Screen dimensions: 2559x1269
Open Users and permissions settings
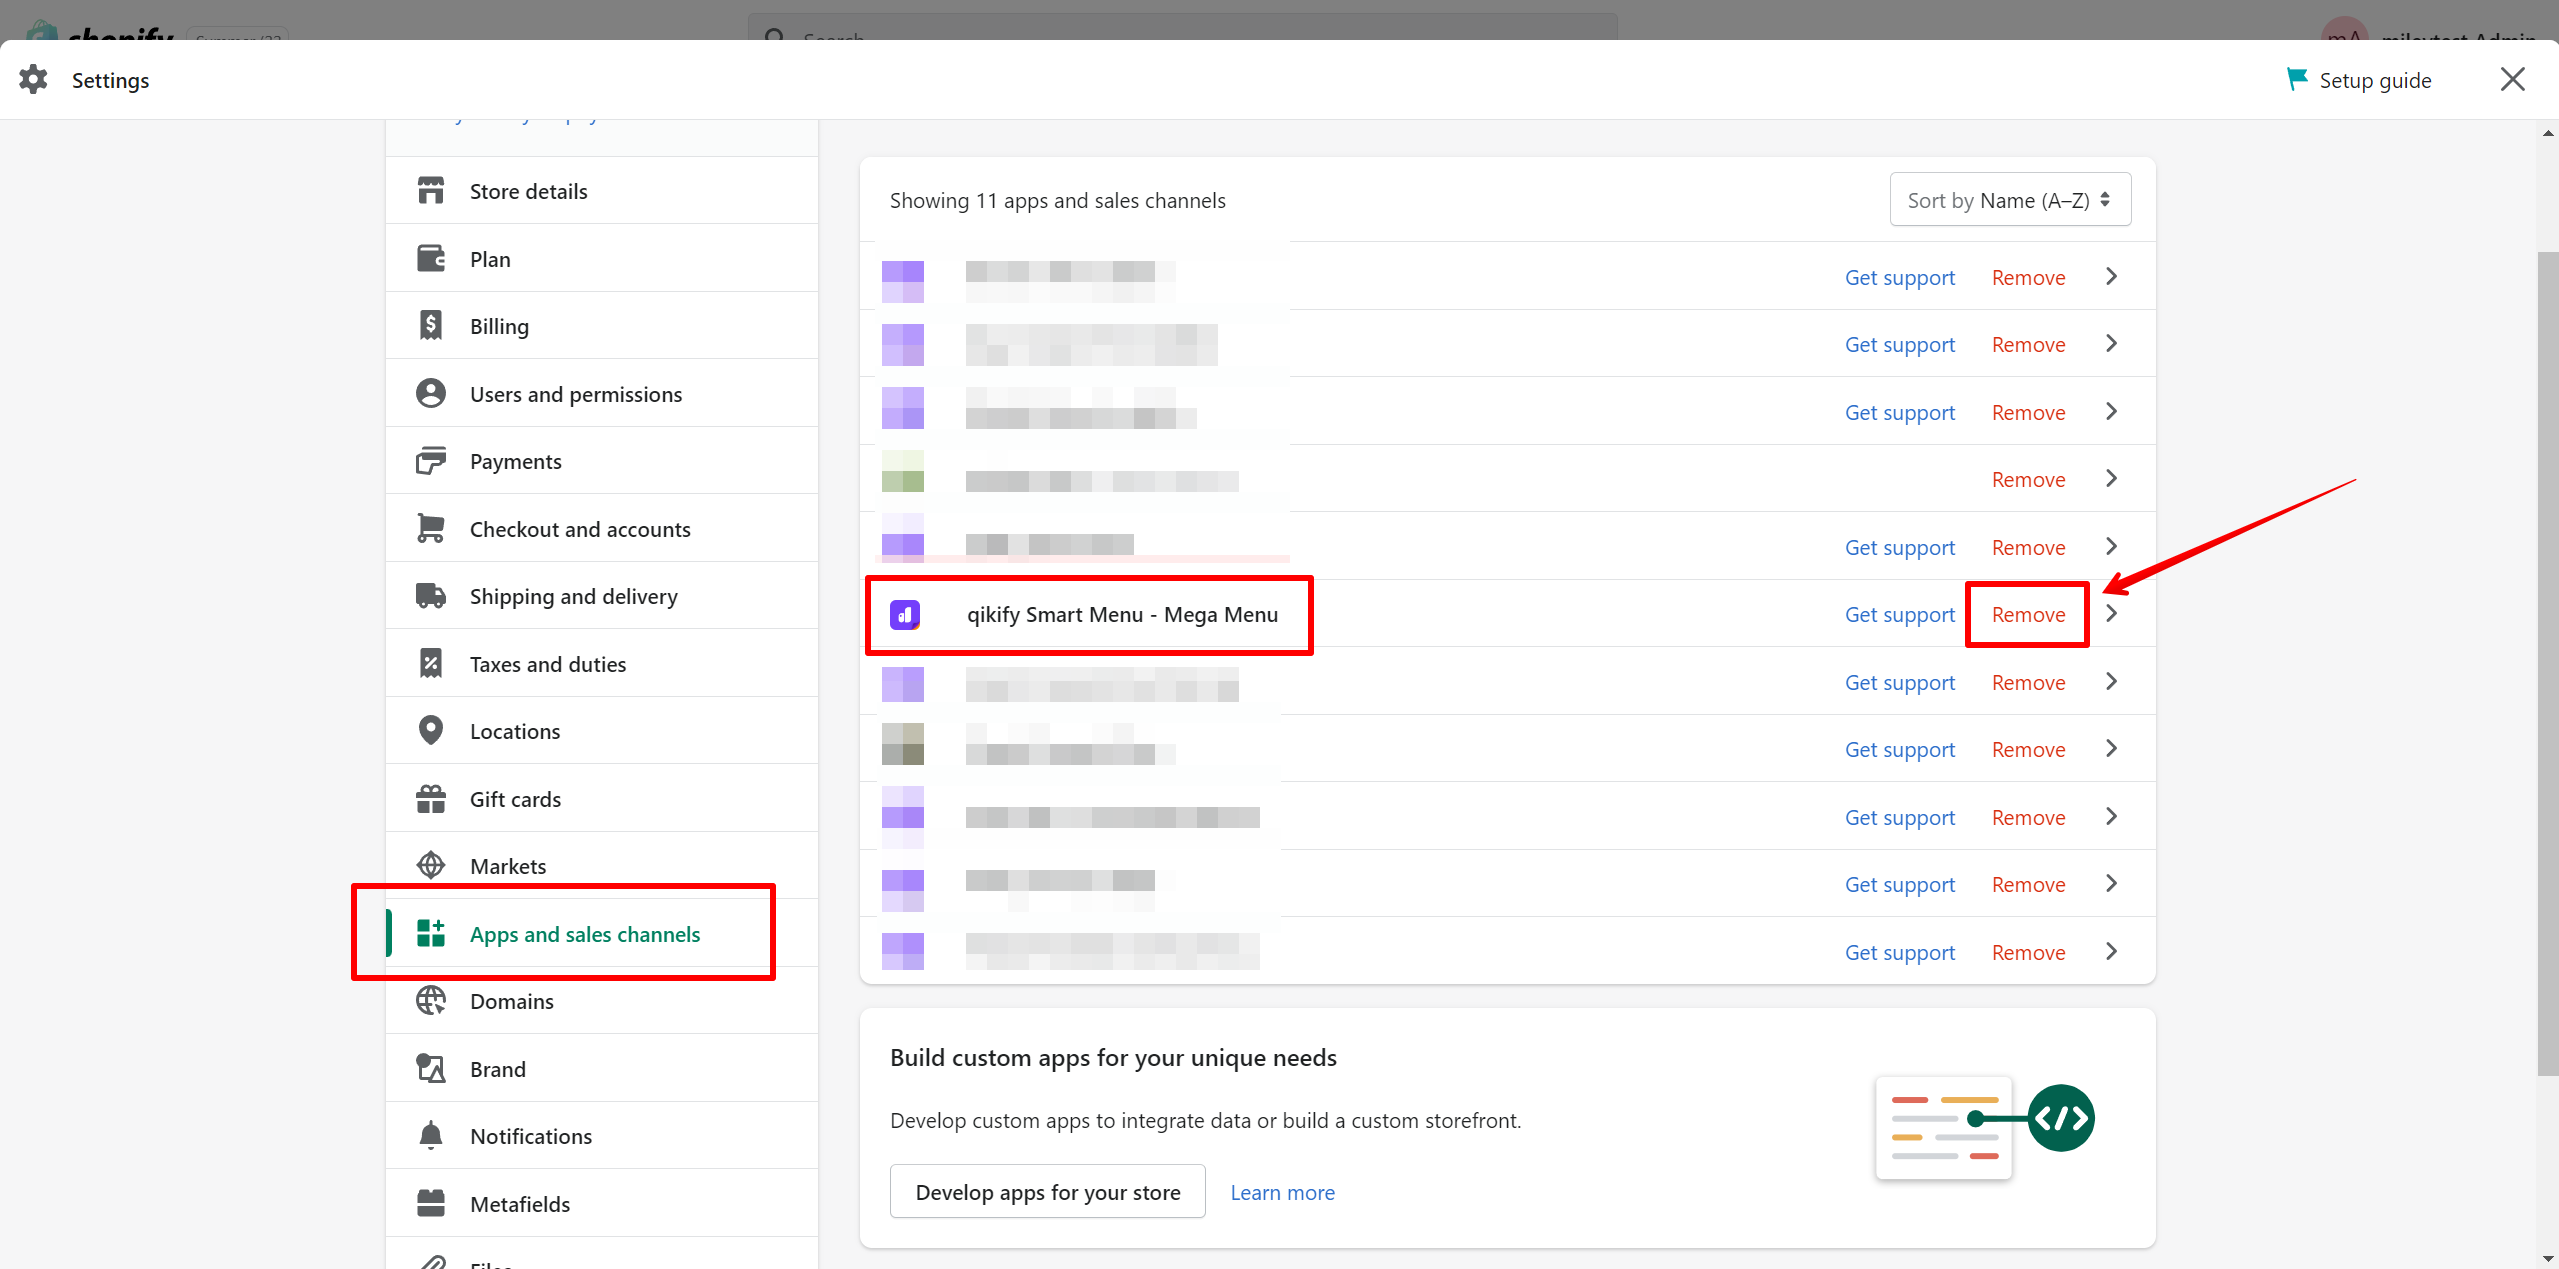[602, 394]
